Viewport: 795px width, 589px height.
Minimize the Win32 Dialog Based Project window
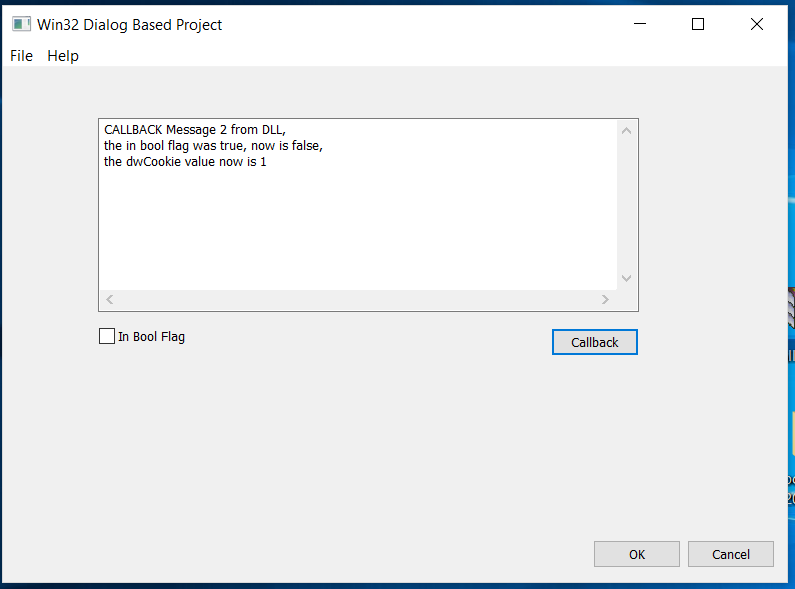pyautogui.click(x=640, y=24)
